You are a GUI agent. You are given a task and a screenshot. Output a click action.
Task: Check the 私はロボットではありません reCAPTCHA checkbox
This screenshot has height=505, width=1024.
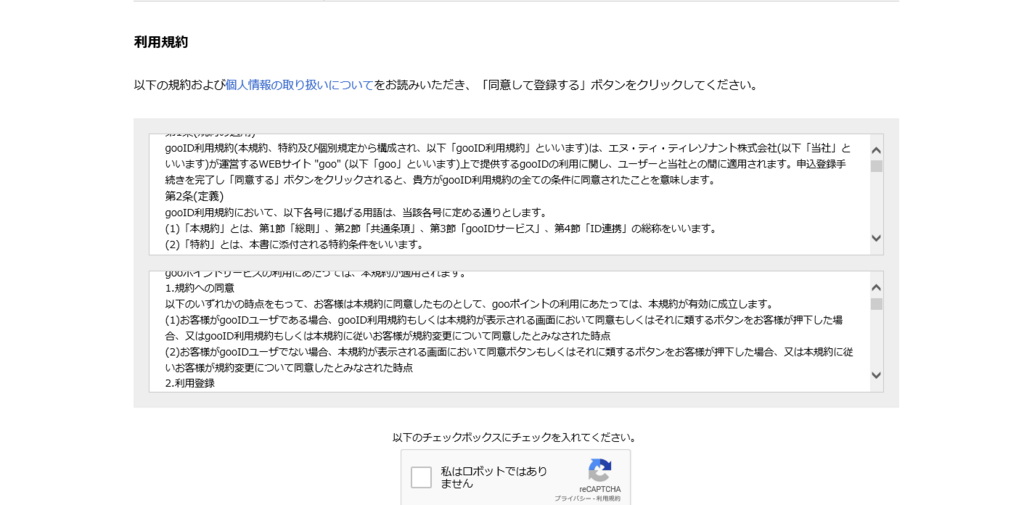pyautogui.click(x=421, y=478)
